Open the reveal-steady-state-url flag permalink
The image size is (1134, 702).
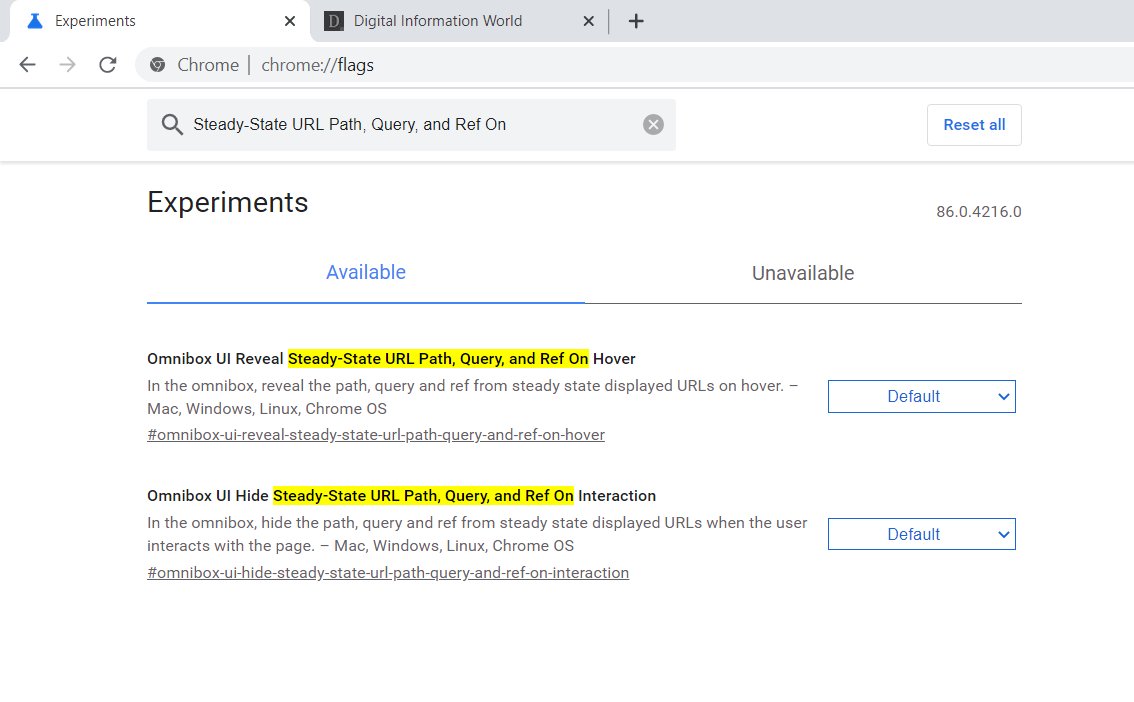376,434
